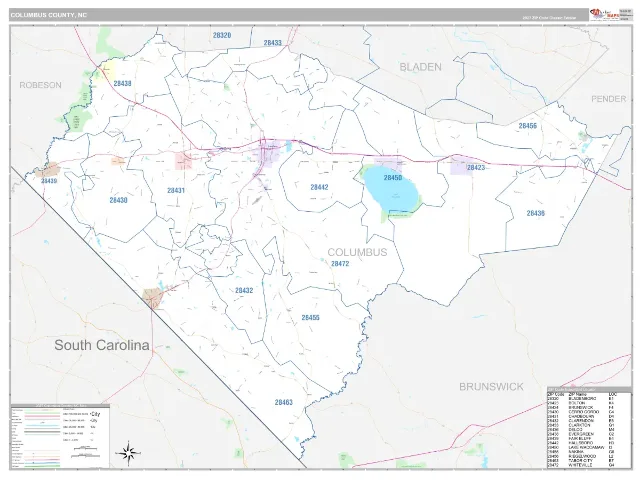Click the ZIP label "28432"

pos(244,291)
